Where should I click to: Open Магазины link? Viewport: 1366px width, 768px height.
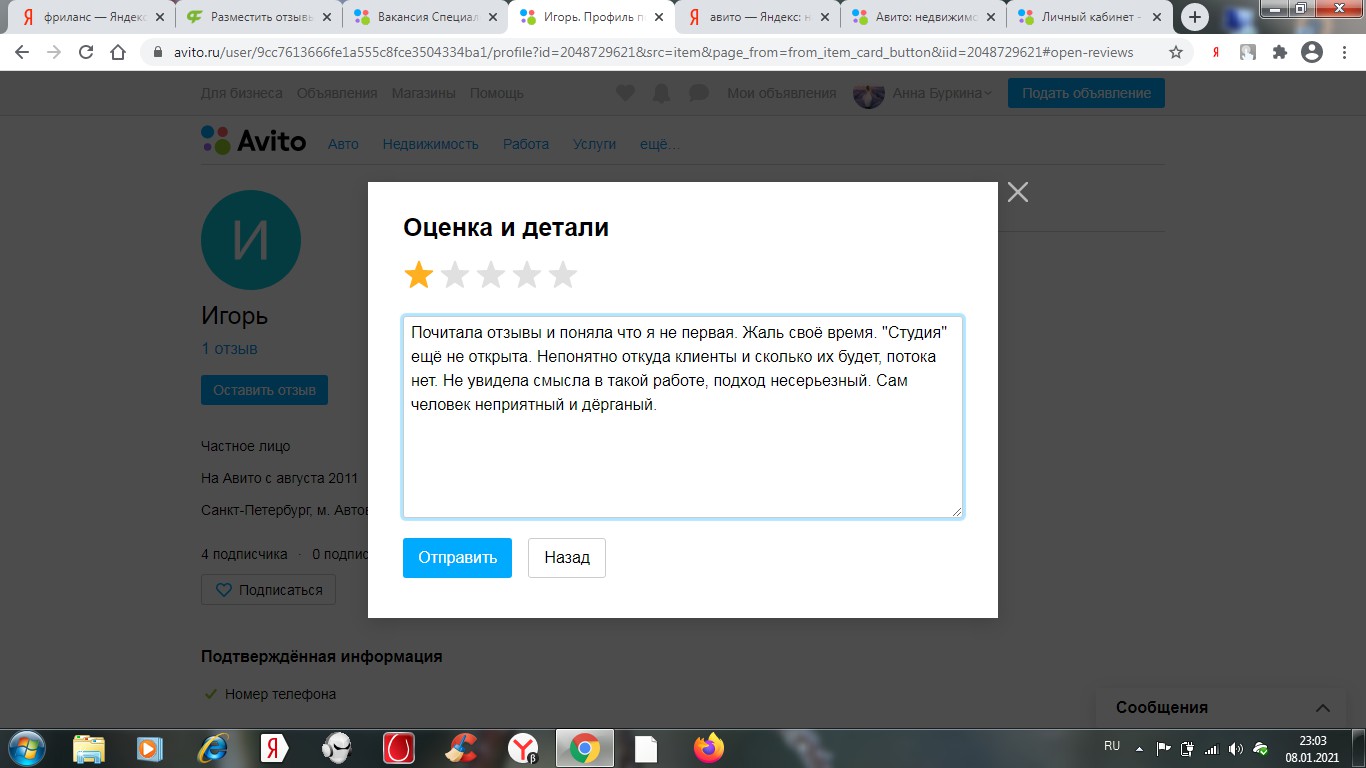tap(423, 93)
